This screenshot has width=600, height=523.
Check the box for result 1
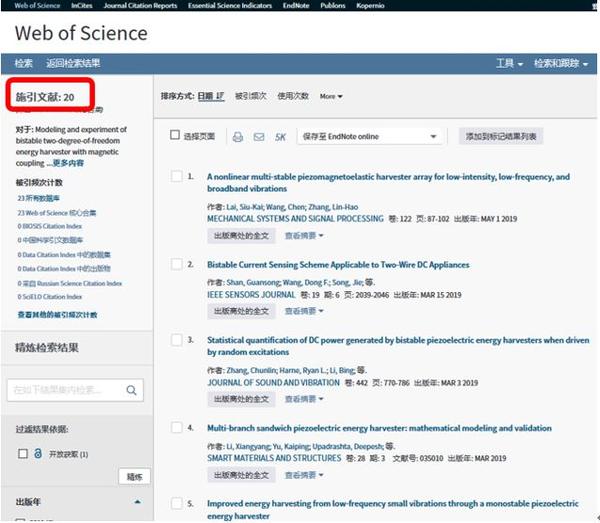(176, 176)
